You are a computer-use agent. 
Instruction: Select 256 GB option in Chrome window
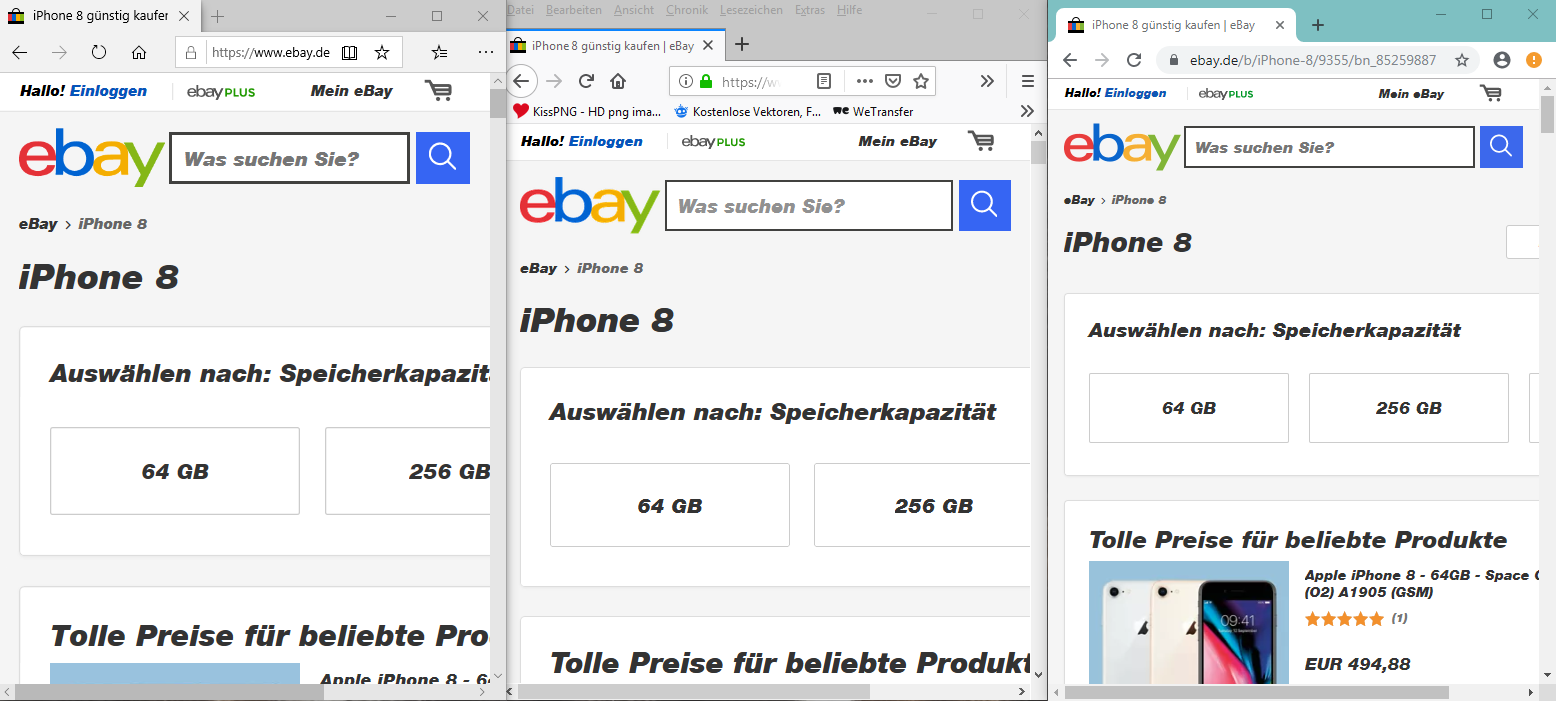click(1409, 408)
